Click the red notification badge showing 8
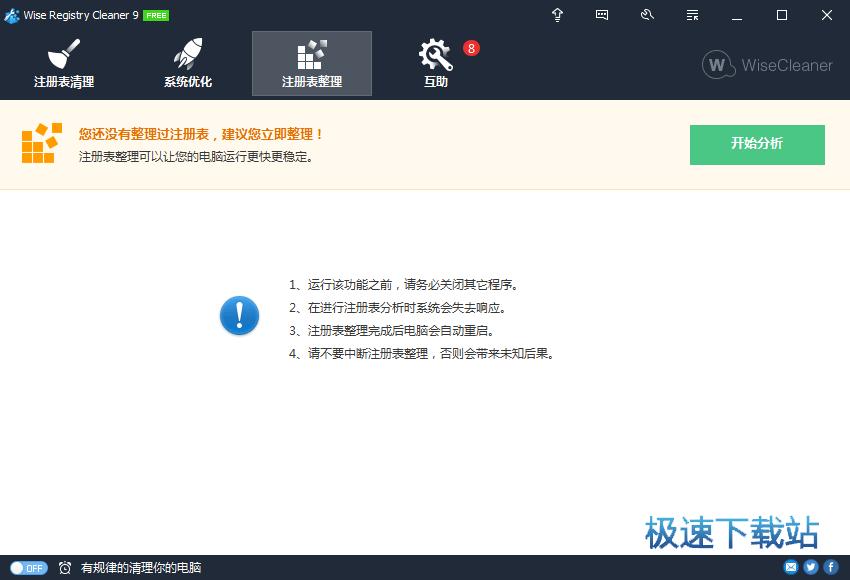 point(471,48)
